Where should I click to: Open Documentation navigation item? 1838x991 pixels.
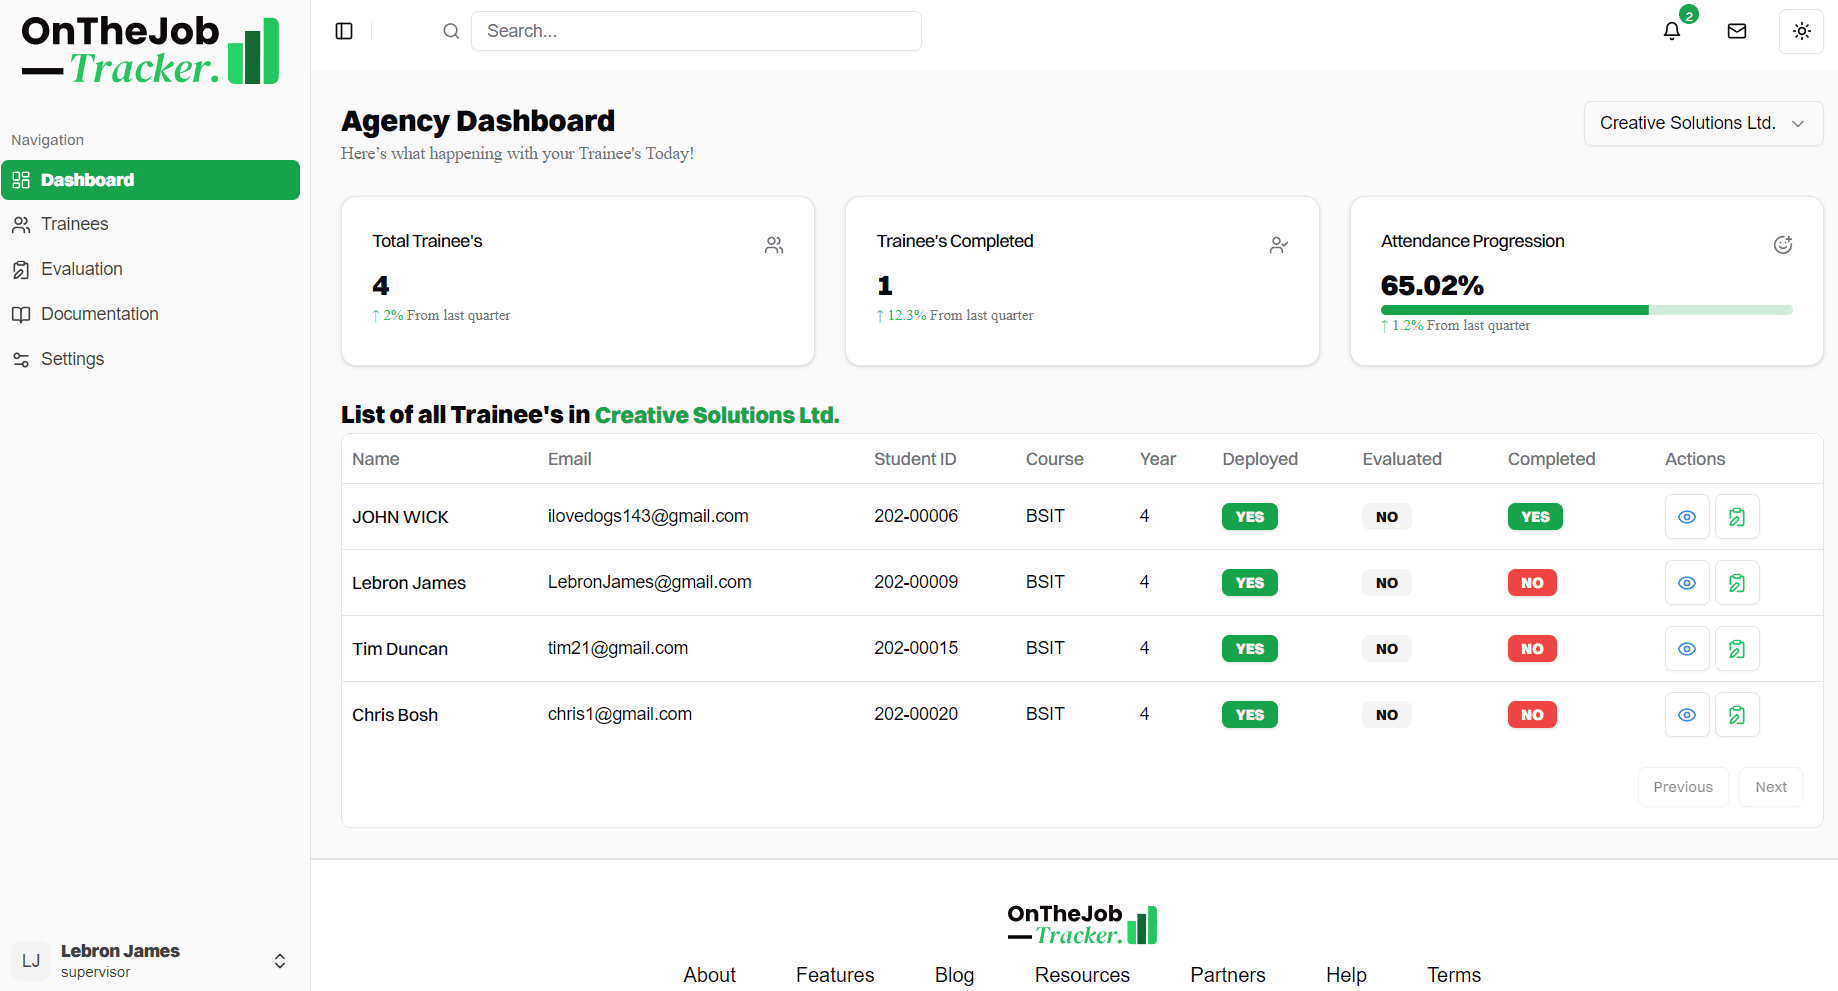tap(150, 315)
